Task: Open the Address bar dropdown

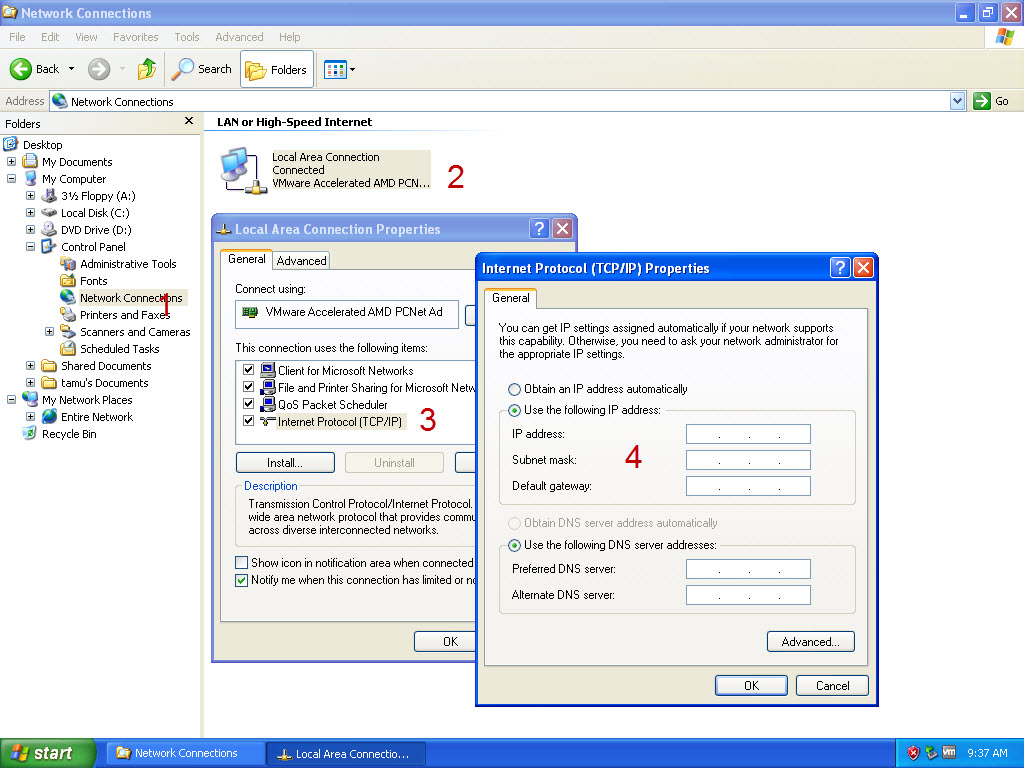Action: point(957,101)
